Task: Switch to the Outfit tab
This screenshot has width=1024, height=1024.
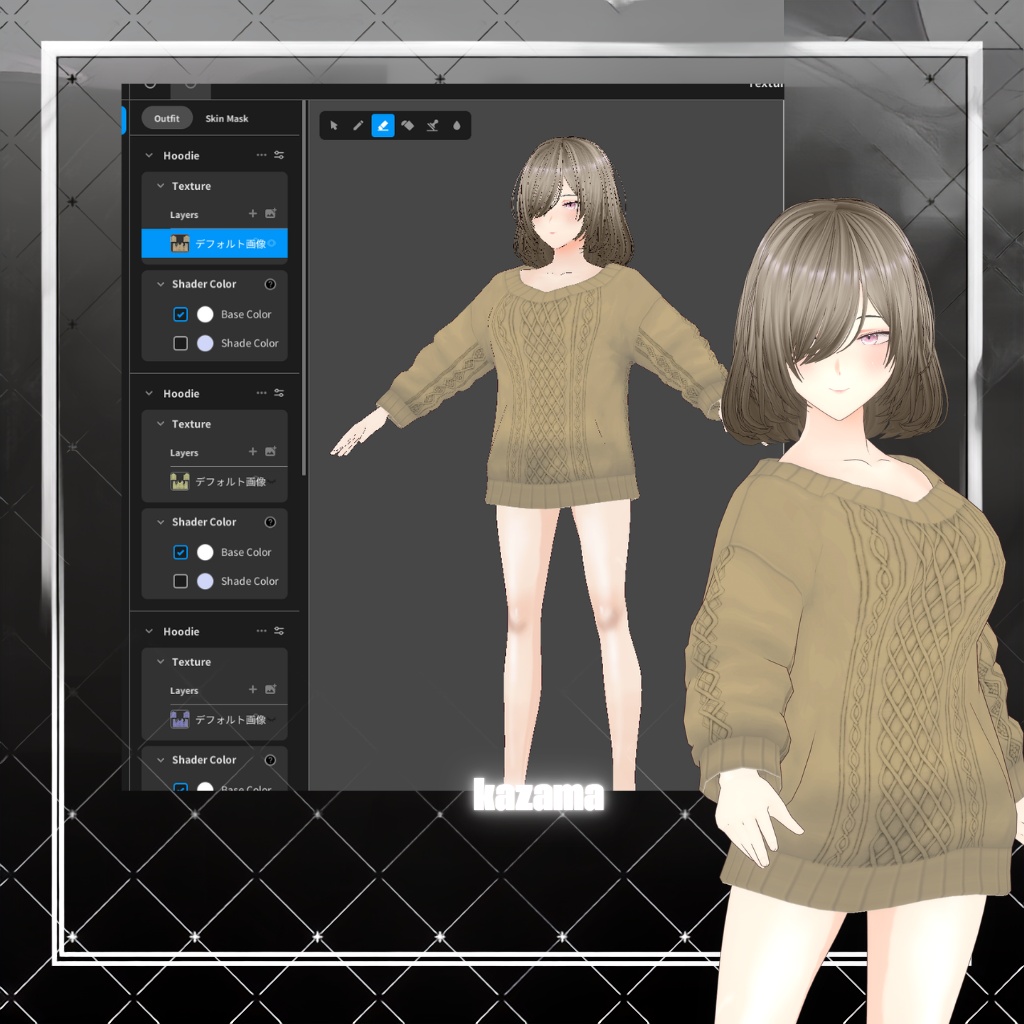Action: (167, 118)
